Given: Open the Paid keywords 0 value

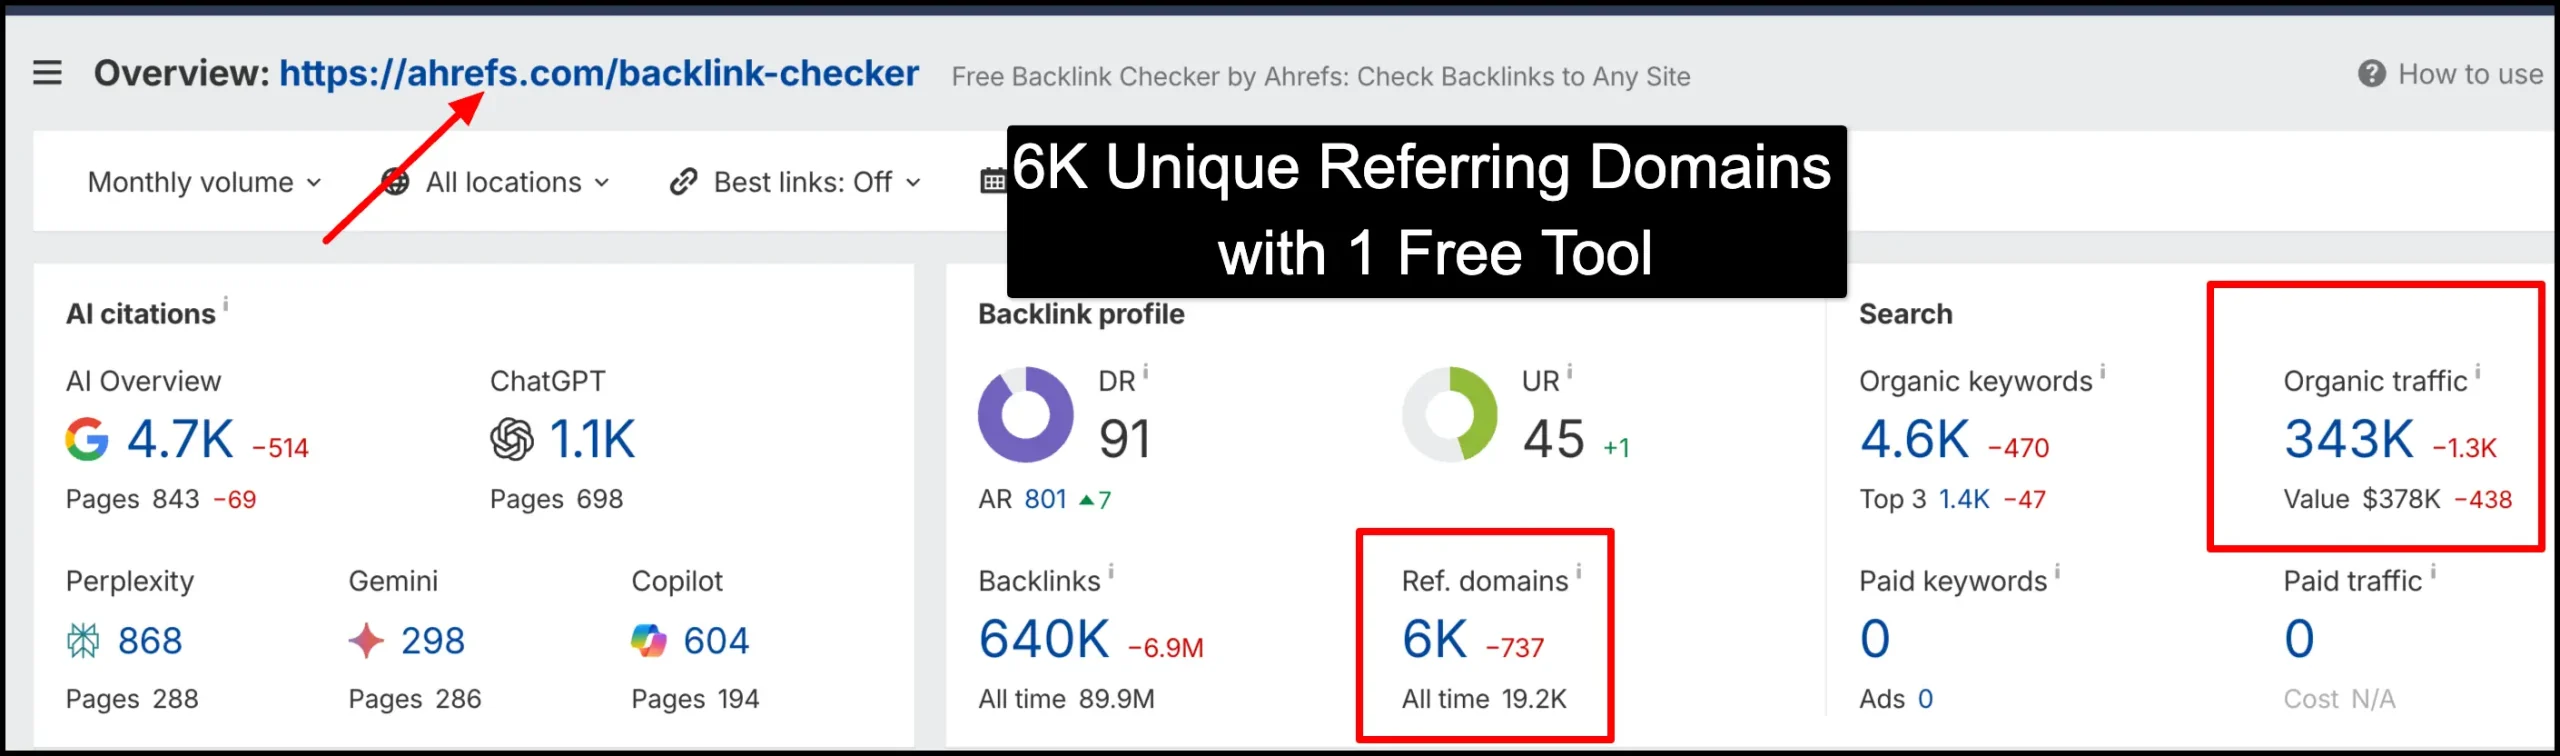Looking at the screenshot, I should tap(1875, 639).
